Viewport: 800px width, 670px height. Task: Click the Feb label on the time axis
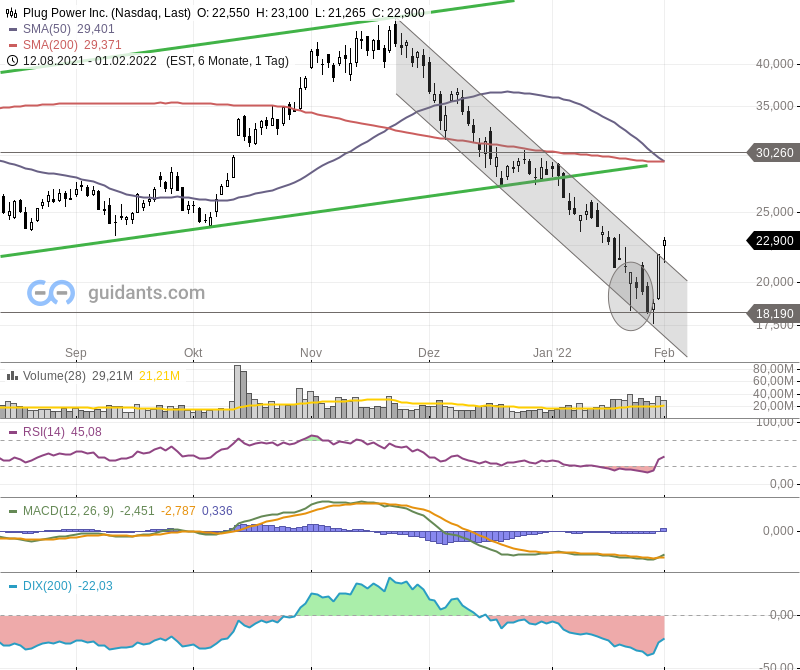pyautogui.click(x=664, y=353)
